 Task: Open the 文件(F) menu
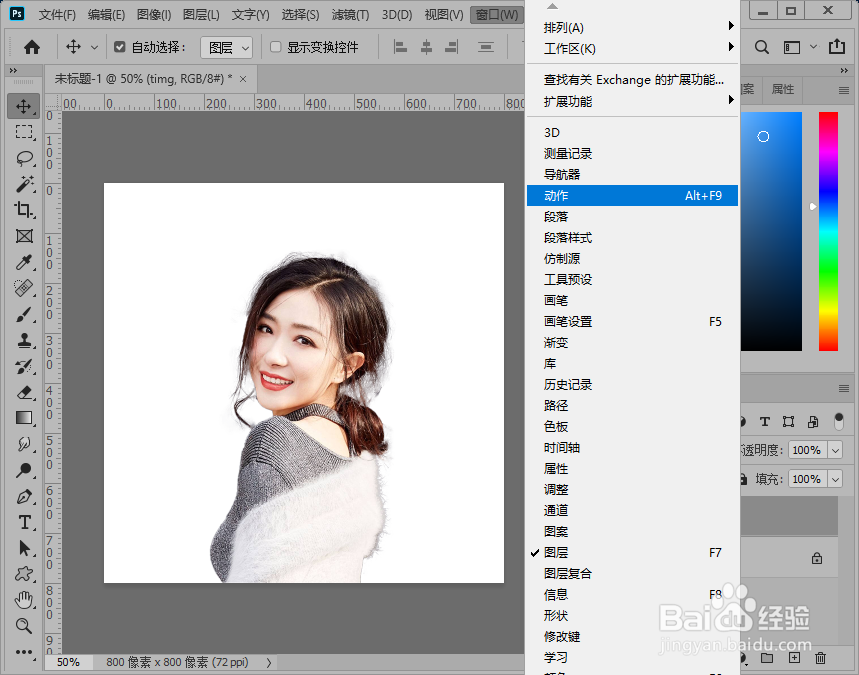(x=57, y=15)
